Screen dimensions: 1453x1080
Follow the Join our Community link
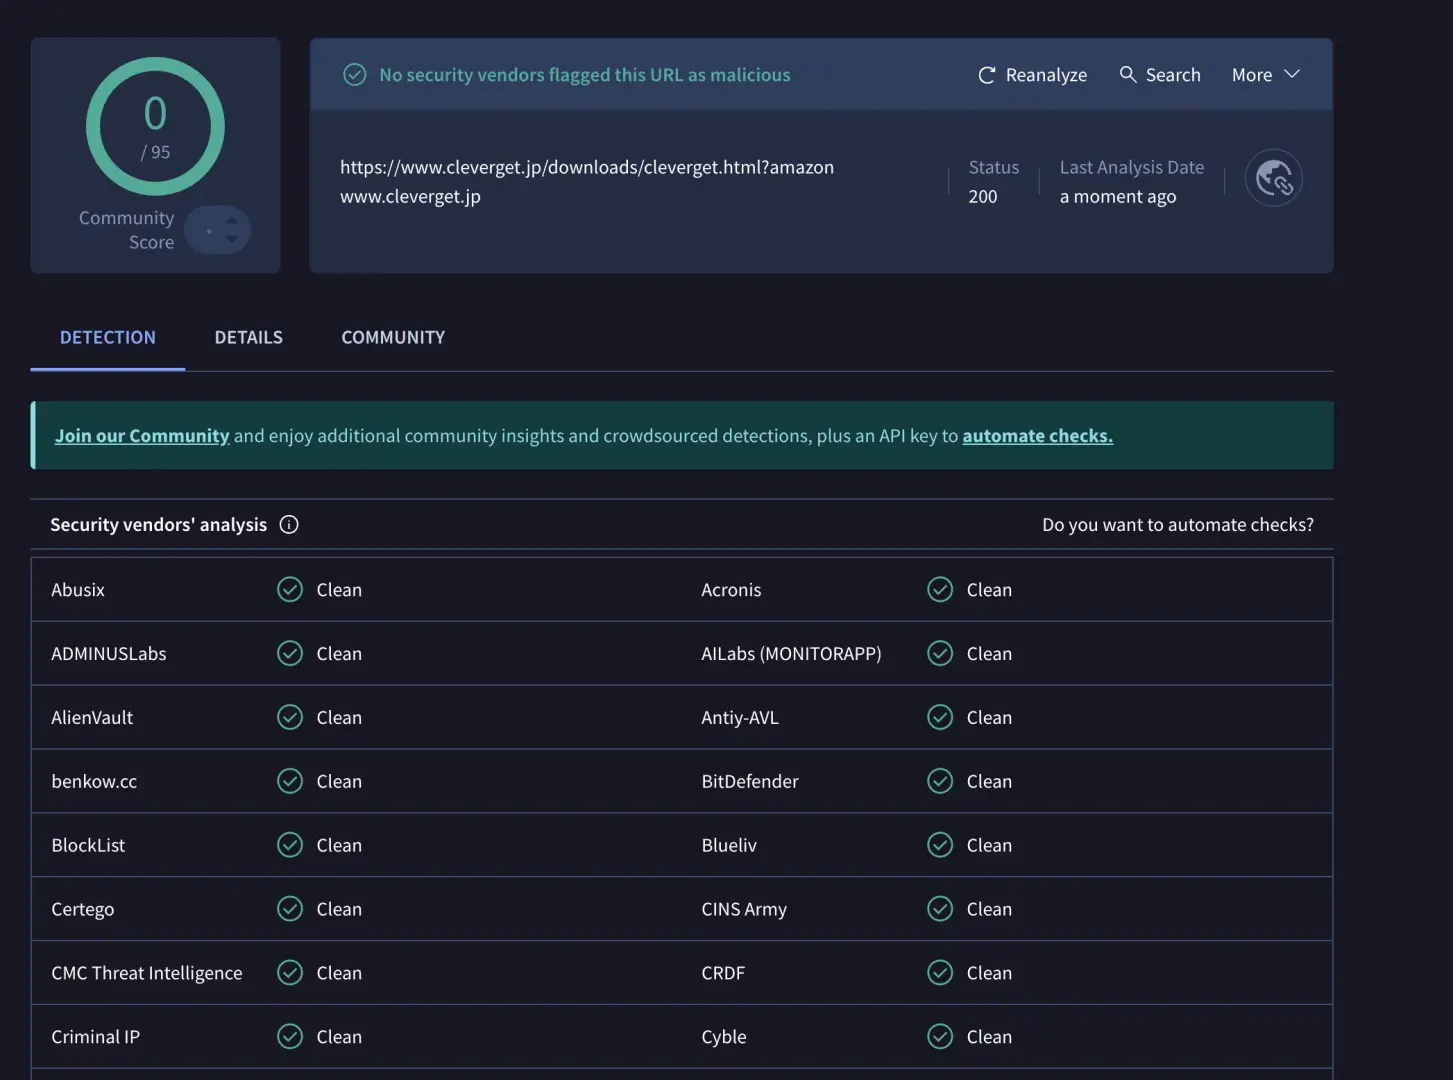[x=142, y=436]
